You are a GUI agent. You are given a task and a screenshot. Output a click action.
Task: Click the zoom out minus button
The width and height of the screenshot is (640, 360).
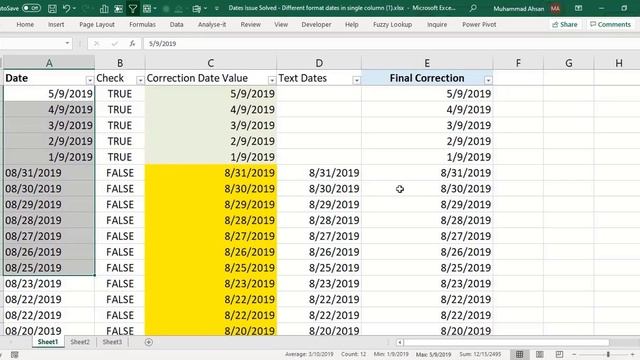pos(574,354)
